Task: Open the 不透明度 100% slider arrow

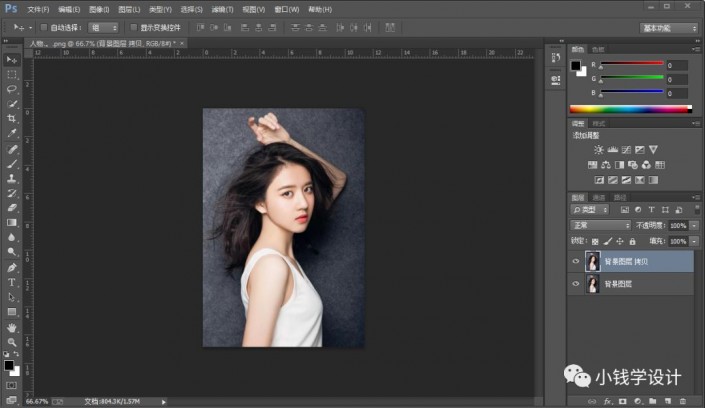Action: point(695,225)
